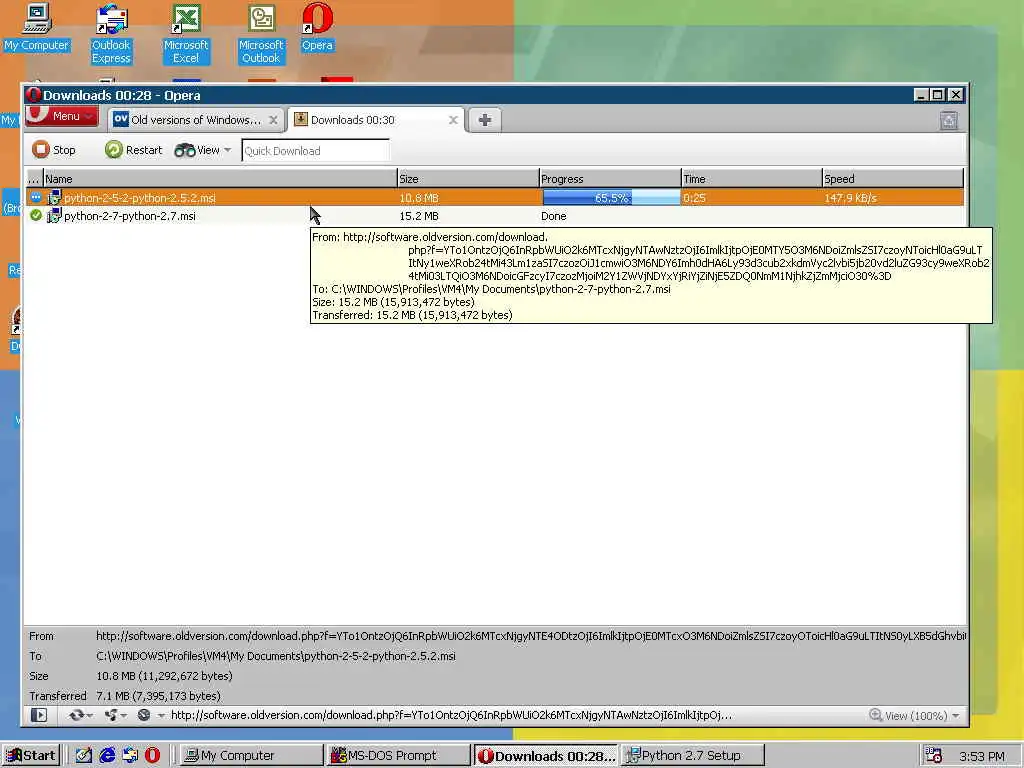The image size is (1024, 768).
Task: Click the Downloads 00:28 taskbar button
Action: click(x=546, y=756)
